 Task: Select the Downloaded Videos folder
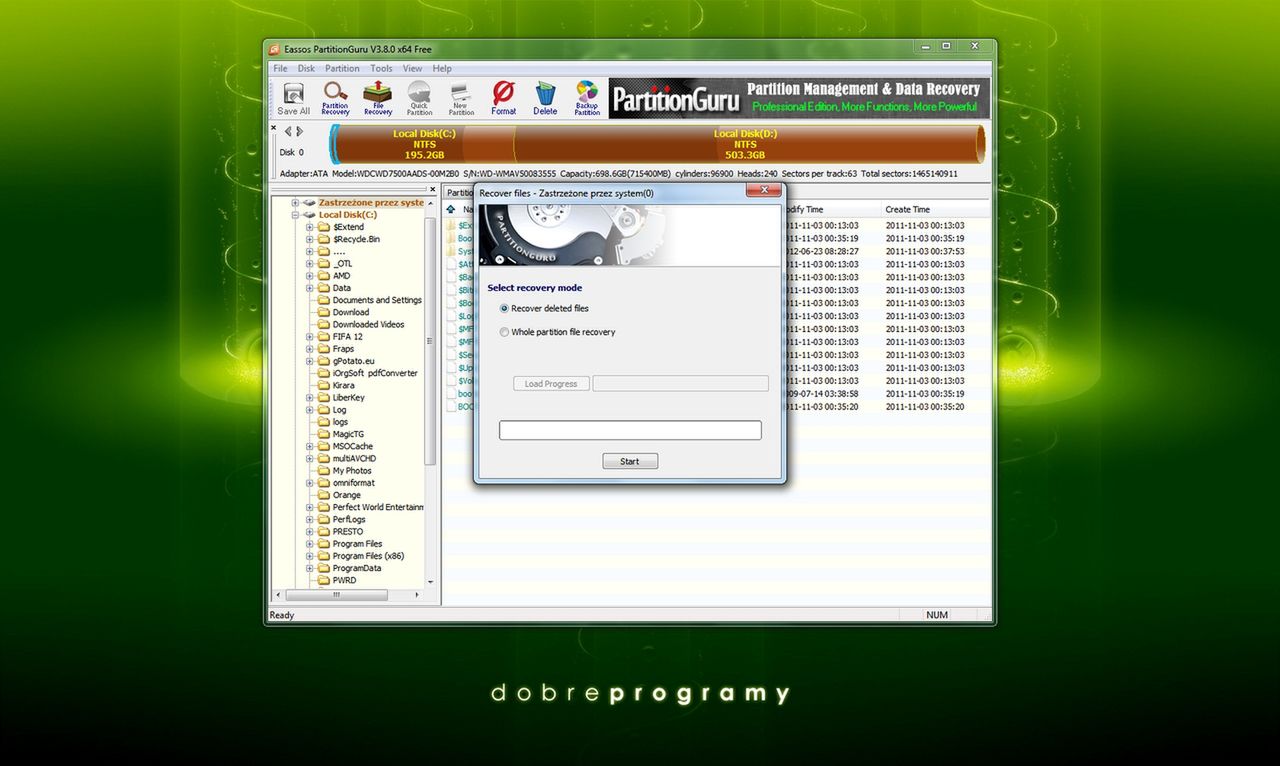click(x=368, y=324)
